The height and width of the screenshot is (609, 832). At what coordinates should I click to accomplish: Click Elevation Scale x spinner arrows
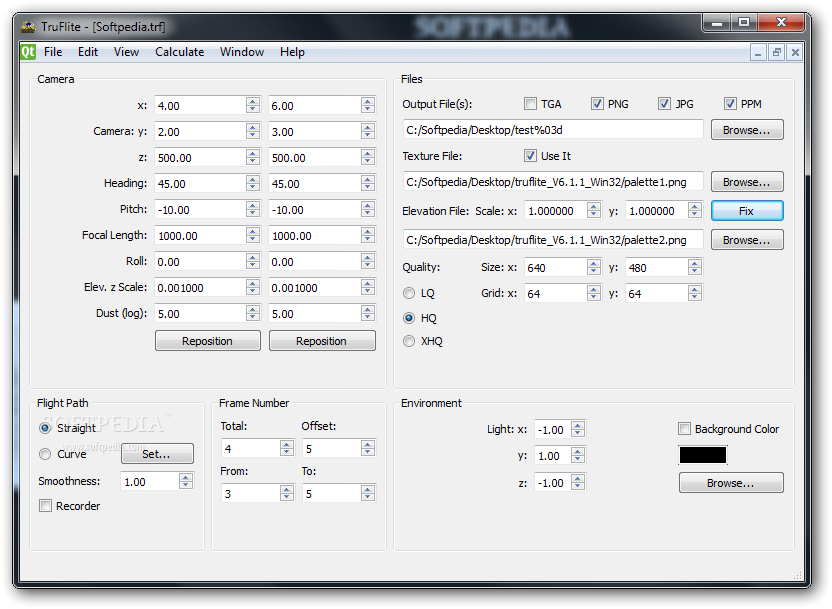click(594, 211)
